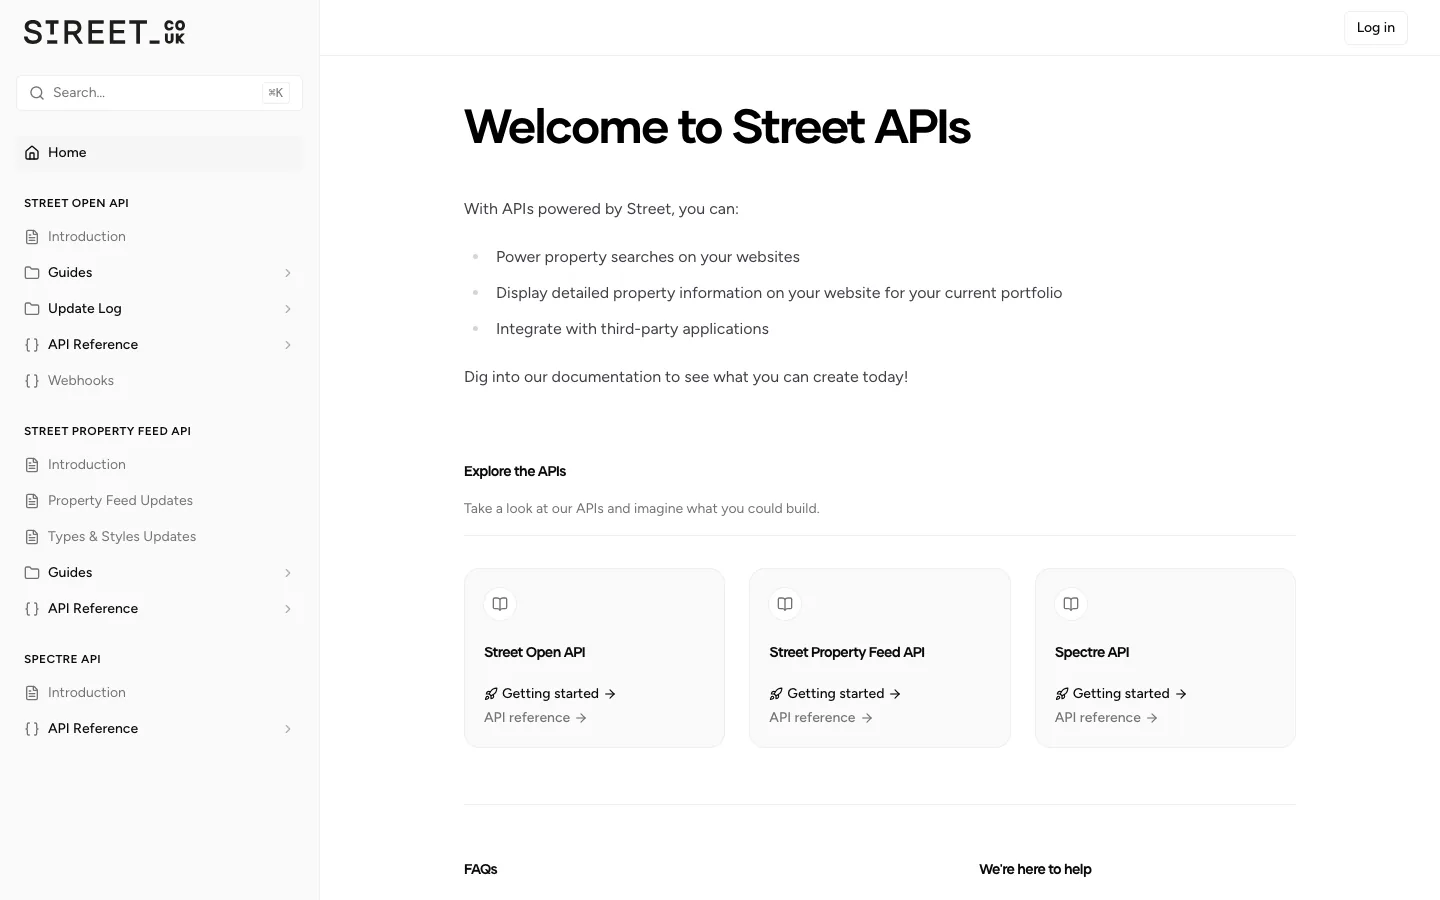
Task: Click the ⌘K shortcut badge in search
Action: (x=276, y=93)
